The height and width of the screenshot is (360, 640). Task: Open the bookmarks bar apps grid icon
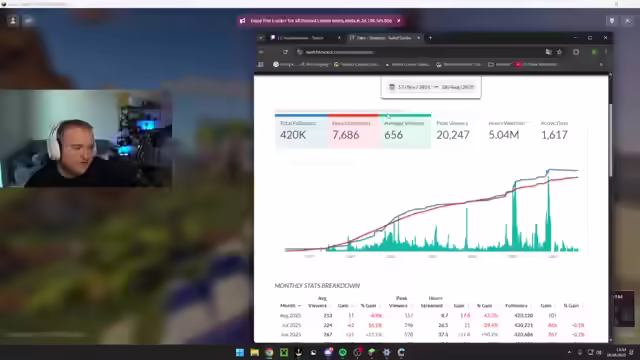(261, 64)
